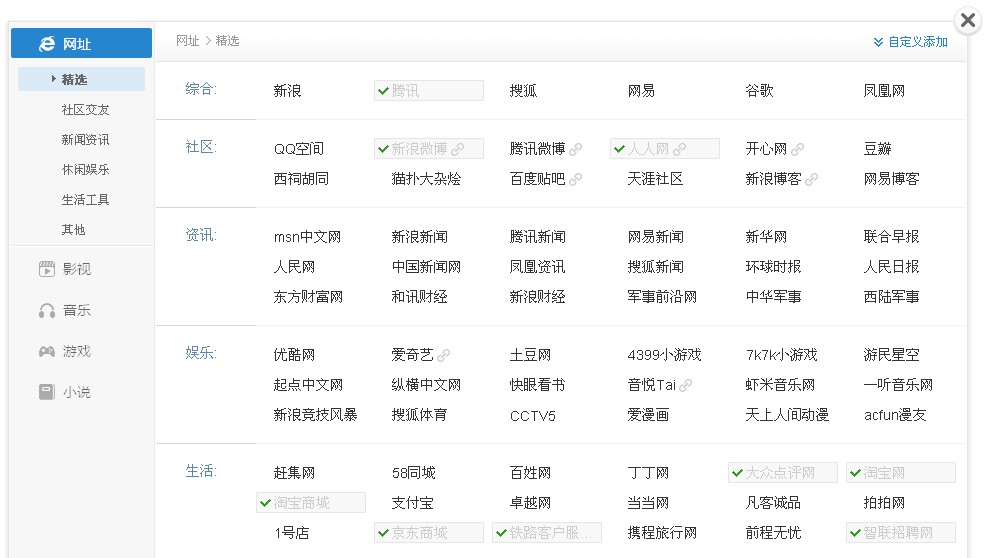Click the link icon next to 百度贴吧
Image resolution: width=998 pixels, height=558 pixels.
tap(575, 179)
